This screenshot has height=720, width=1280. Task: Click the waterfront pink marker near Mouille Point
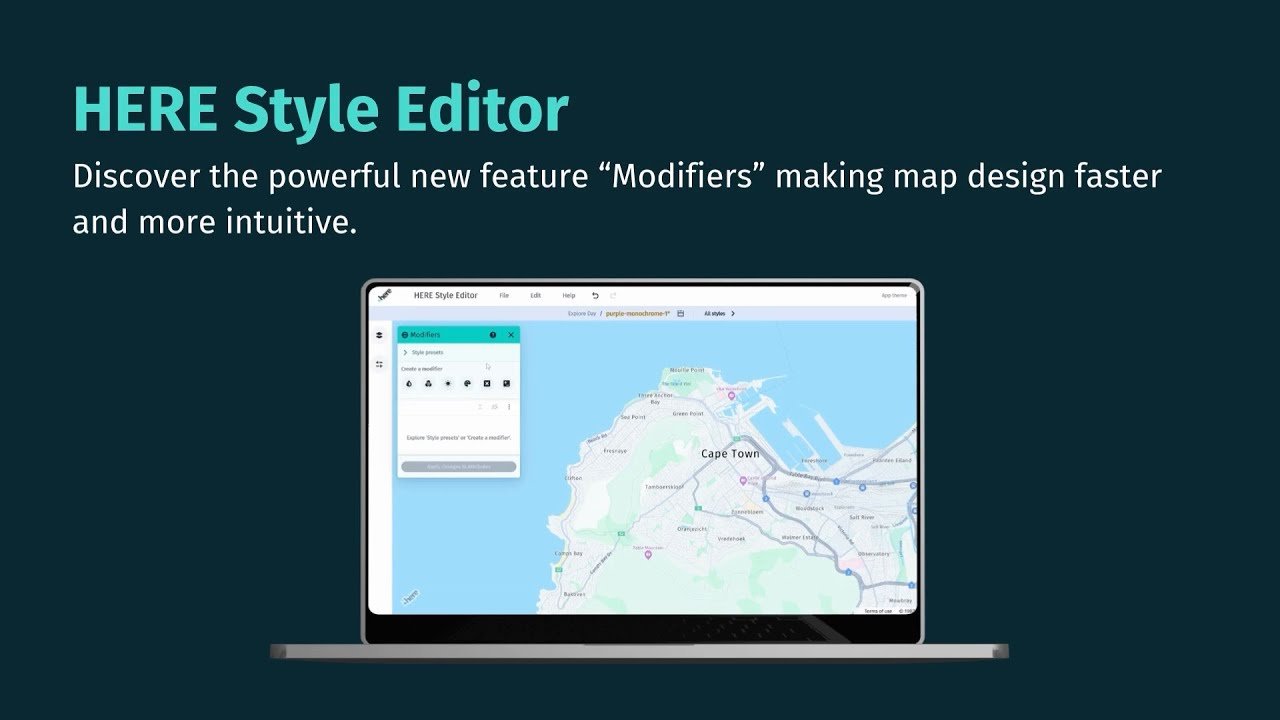(x=731, y=395)
